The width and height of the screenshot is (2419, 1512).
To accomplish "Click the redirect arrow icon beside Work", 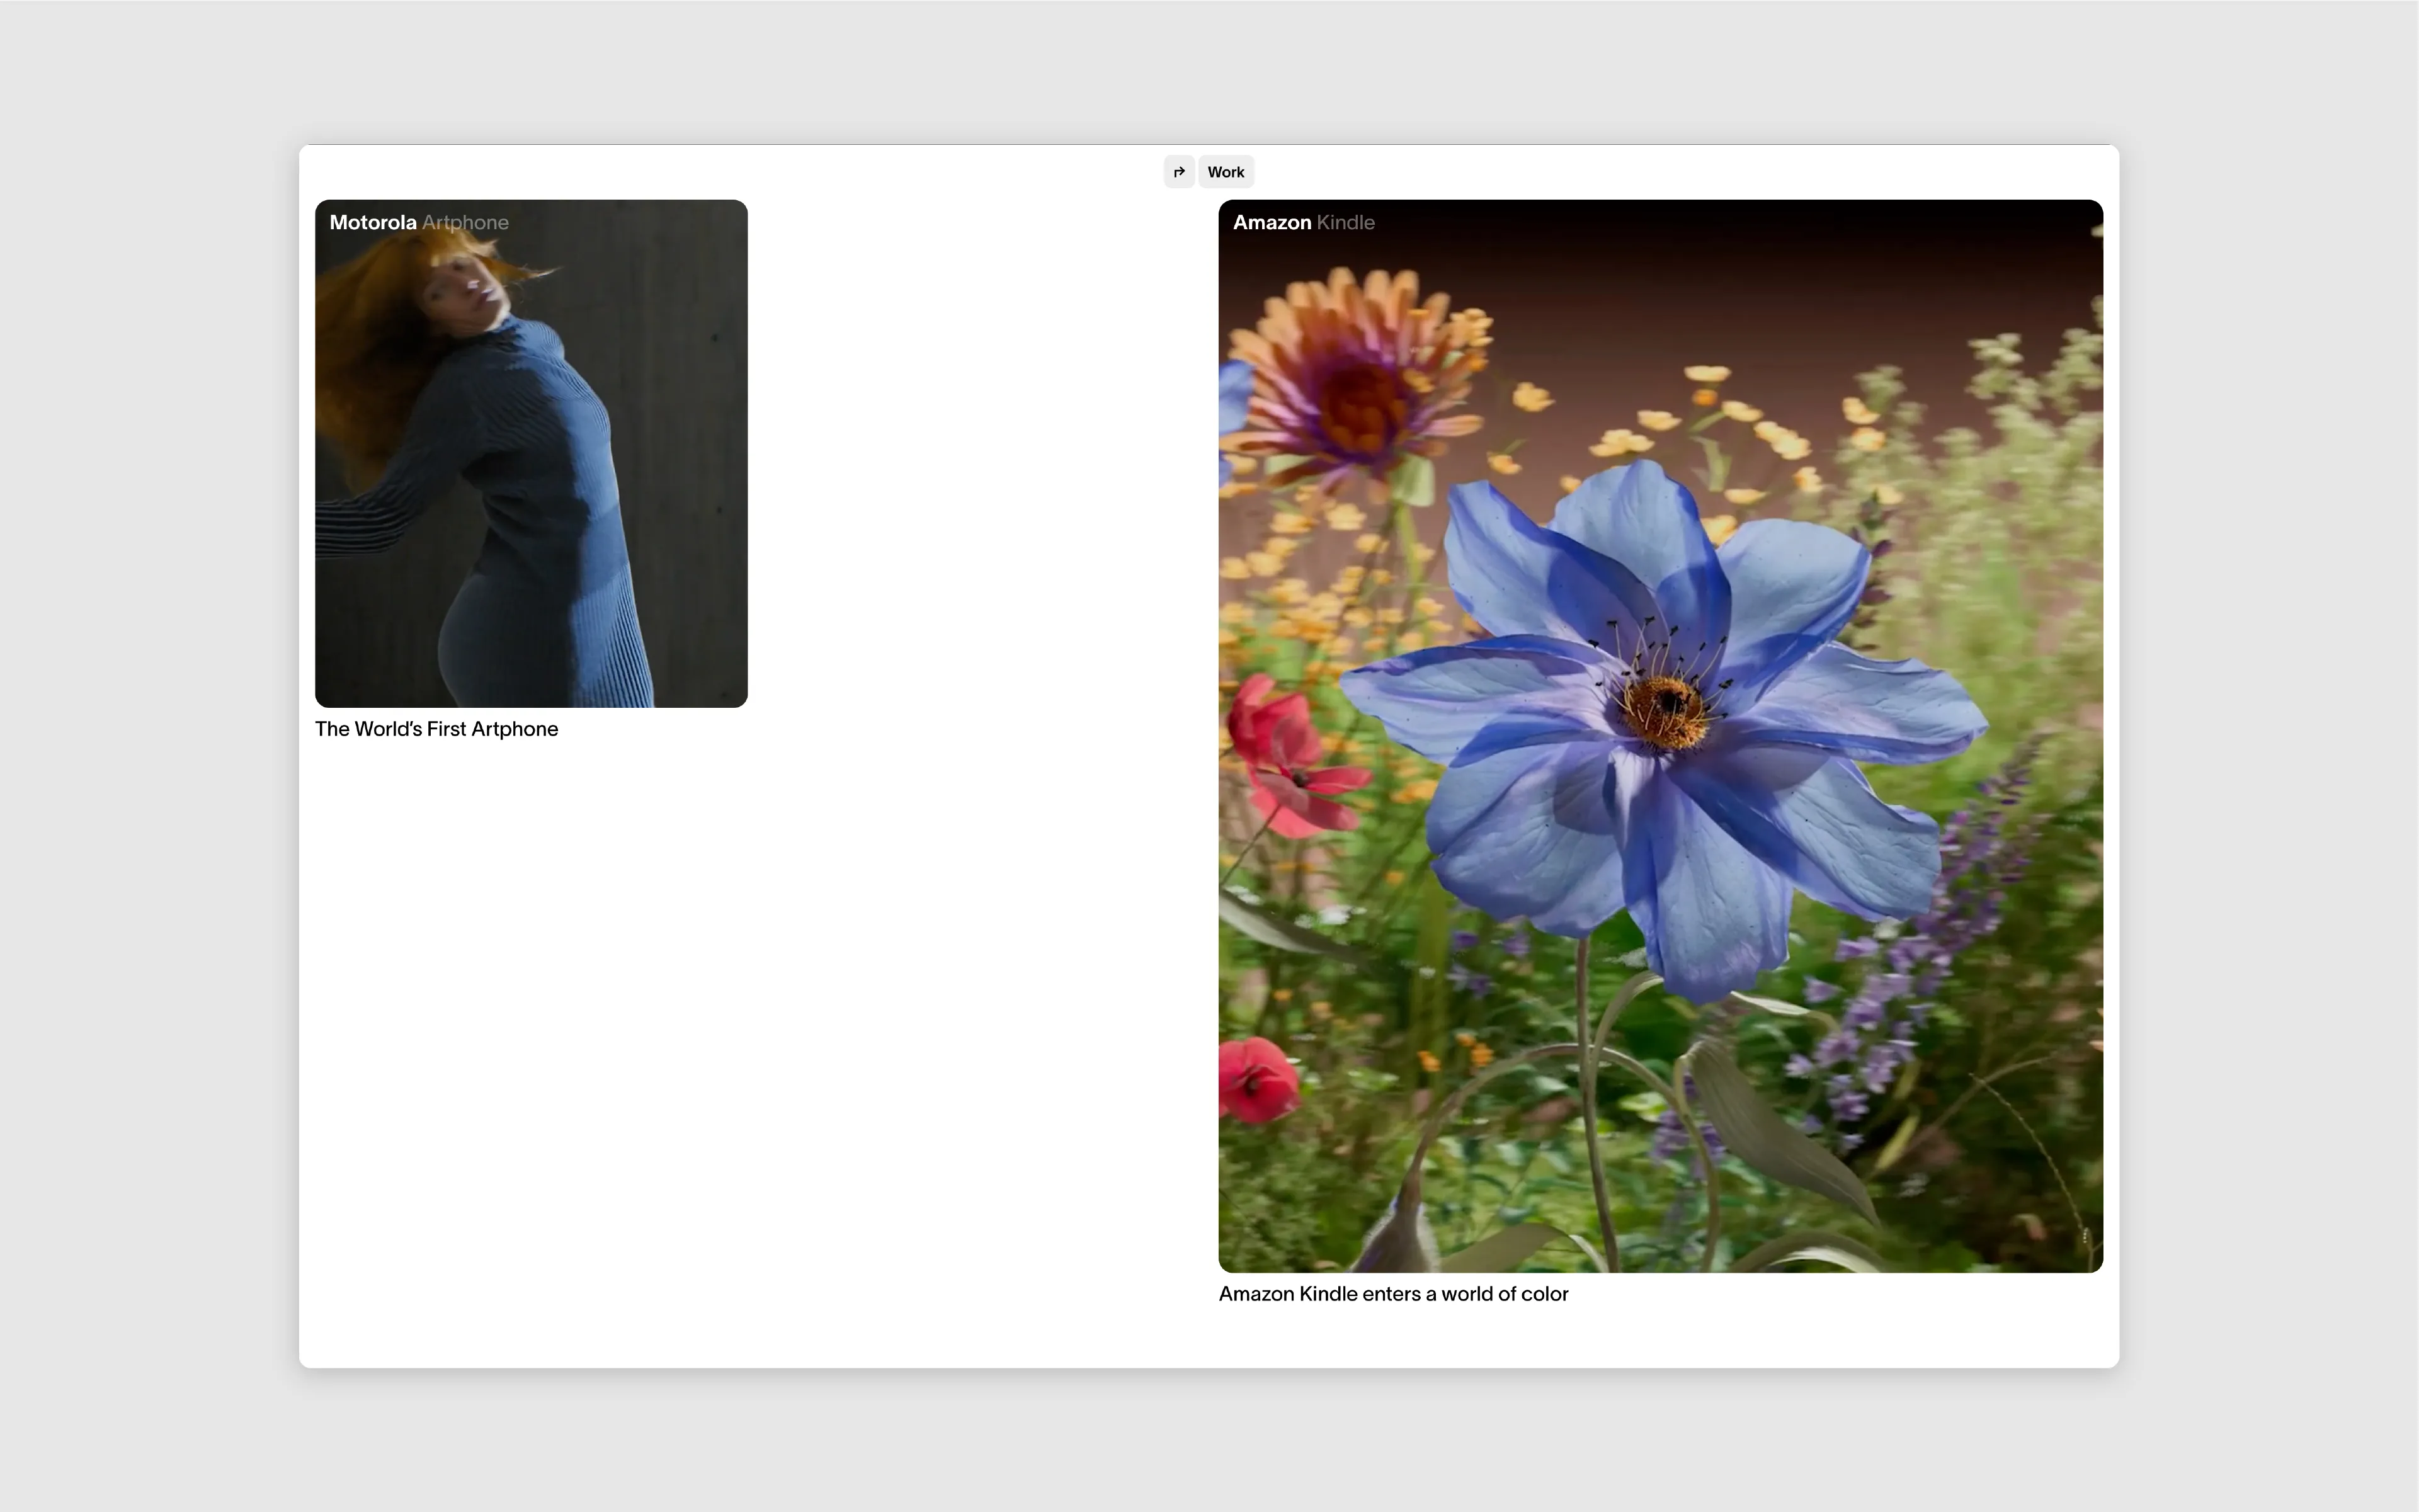I will click(1179, 172).
